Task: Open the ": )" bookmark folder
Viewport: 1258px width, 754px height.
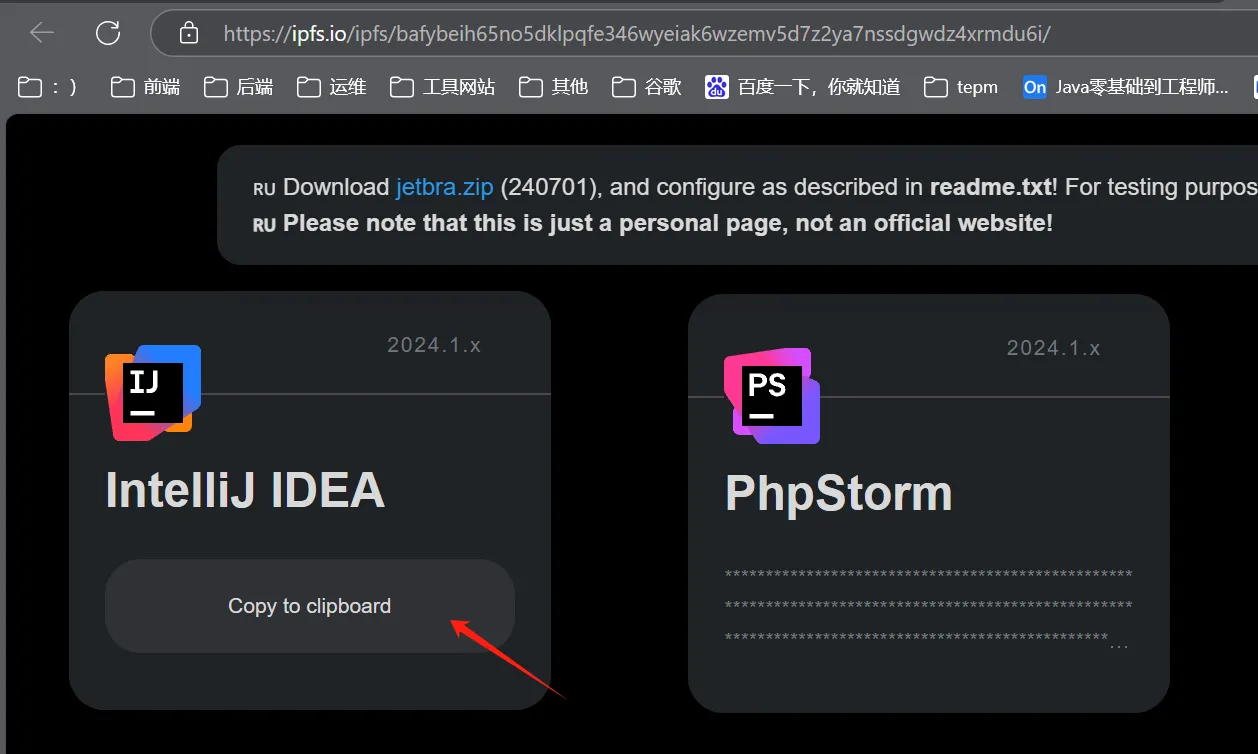Action: [48, 87]
